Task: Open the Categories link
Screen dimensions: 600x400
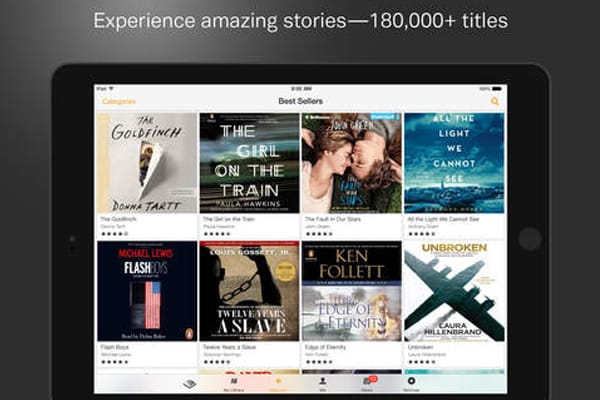Action: tap(119, 101)
